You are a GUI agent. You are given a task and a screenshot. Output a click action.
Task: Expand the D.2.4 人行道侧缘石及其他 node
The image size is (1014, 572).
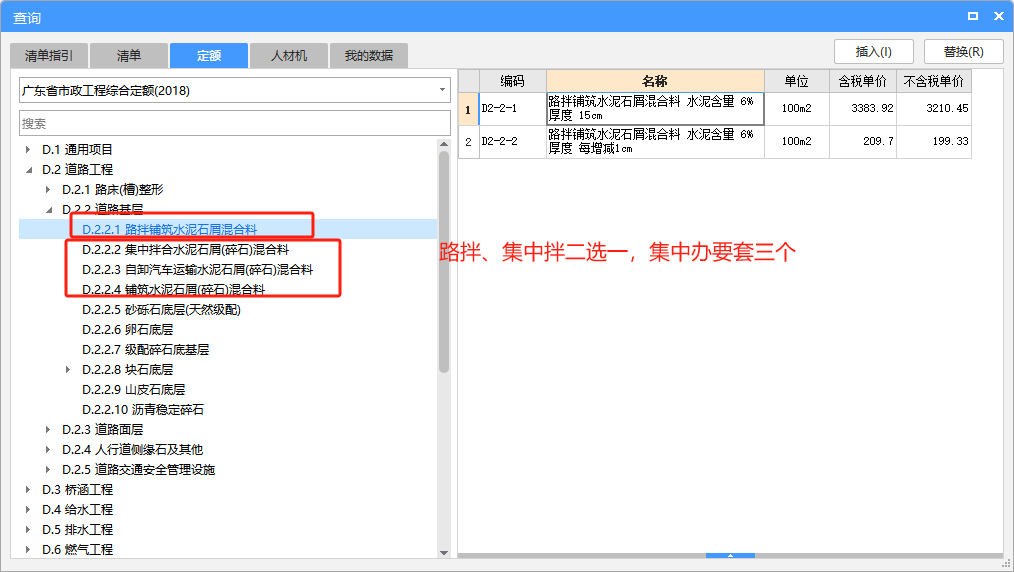(x=48, y=450)
